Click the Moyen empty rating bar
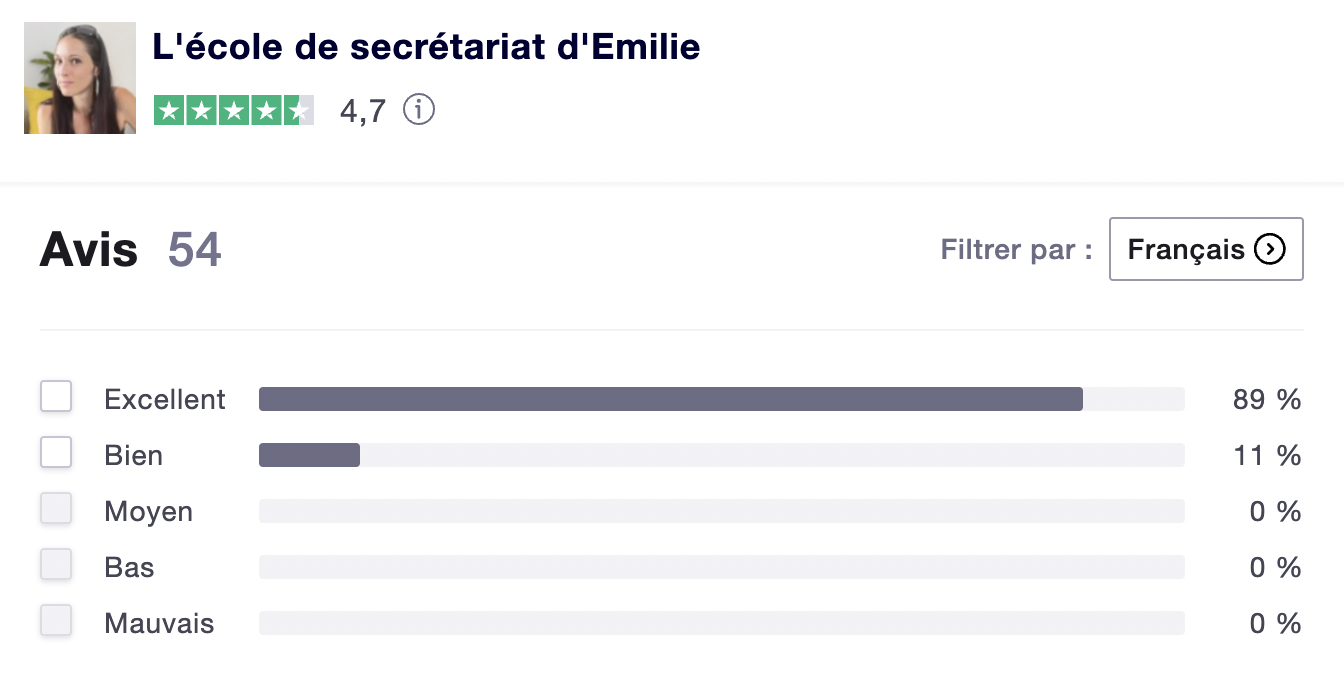The width and height of the screenshot is (1344, 682). pyautogui.click(x=721, y=511)
